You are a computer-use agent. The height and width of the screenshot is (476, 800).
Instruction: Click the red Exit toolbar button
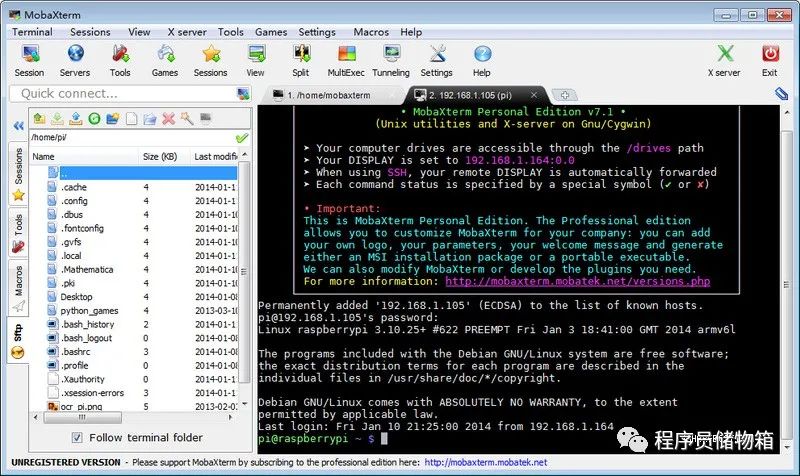pyautogui.click(x=769, y=61)
